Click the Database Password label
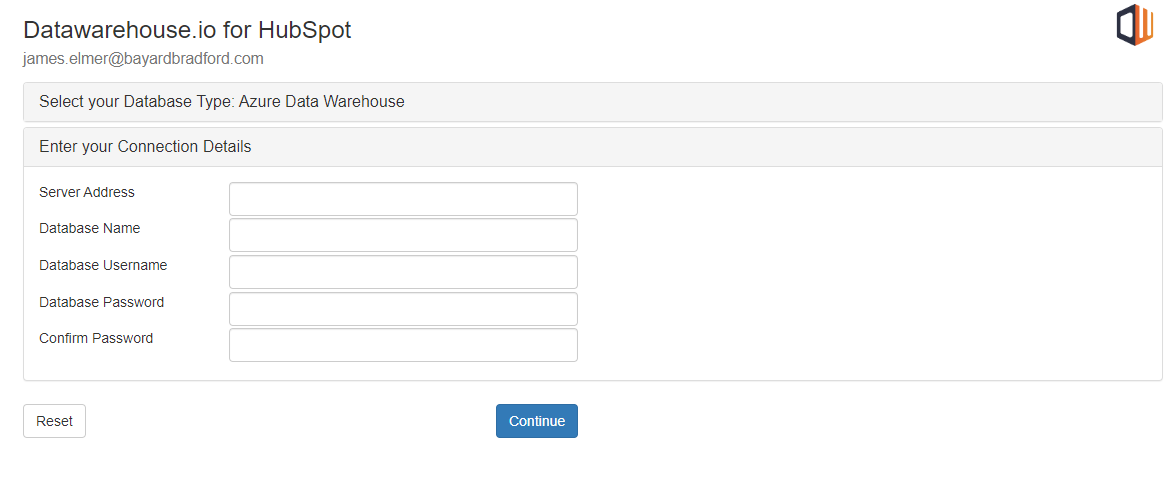The height and width of the screenshot is (496, 1173). coord(102,302)
